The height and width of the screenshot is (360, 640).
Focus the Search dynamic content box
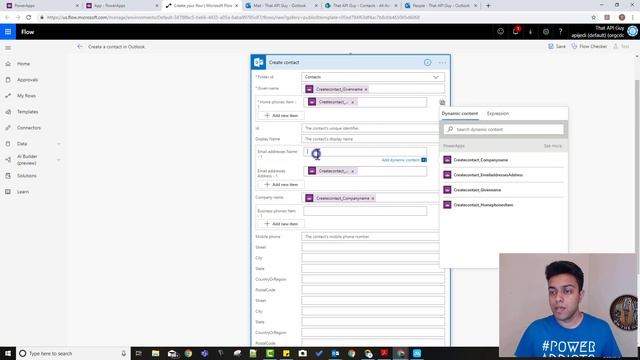pyautogui.click(x=504, y=129)
